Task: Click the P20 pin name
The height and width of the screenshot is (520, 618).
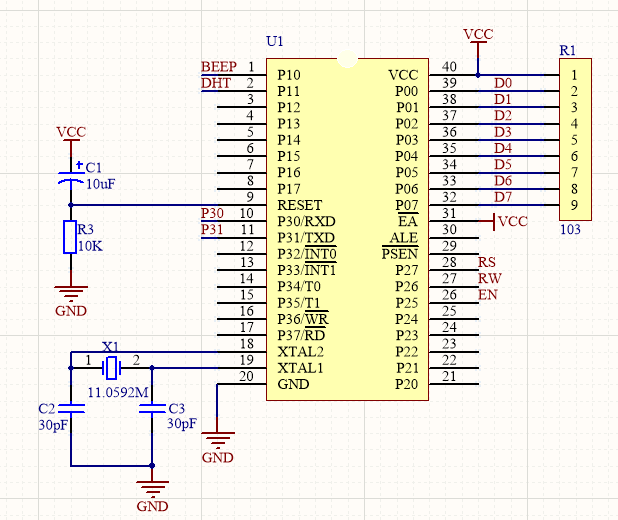Action: click(x=407, y=384)
